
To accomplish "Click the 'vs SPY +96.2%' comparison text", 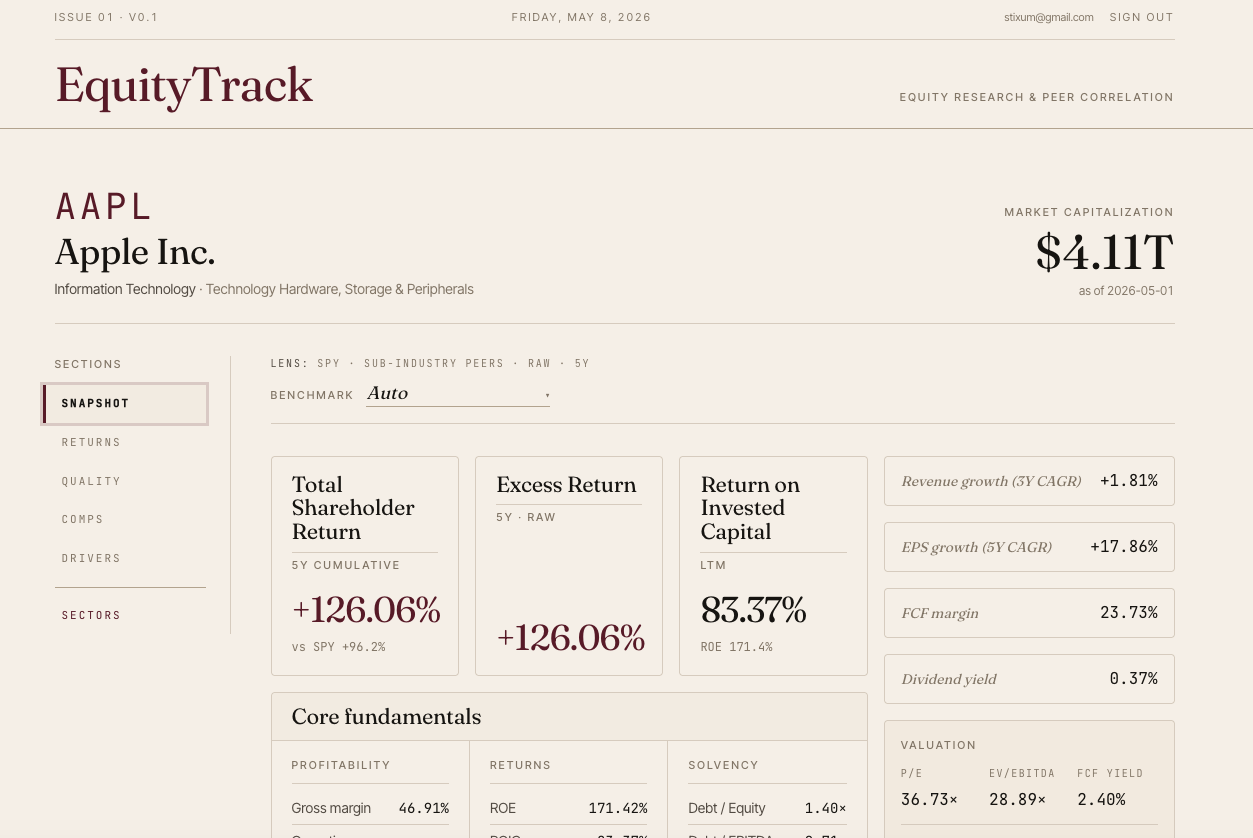I will (x=338, y=647).
